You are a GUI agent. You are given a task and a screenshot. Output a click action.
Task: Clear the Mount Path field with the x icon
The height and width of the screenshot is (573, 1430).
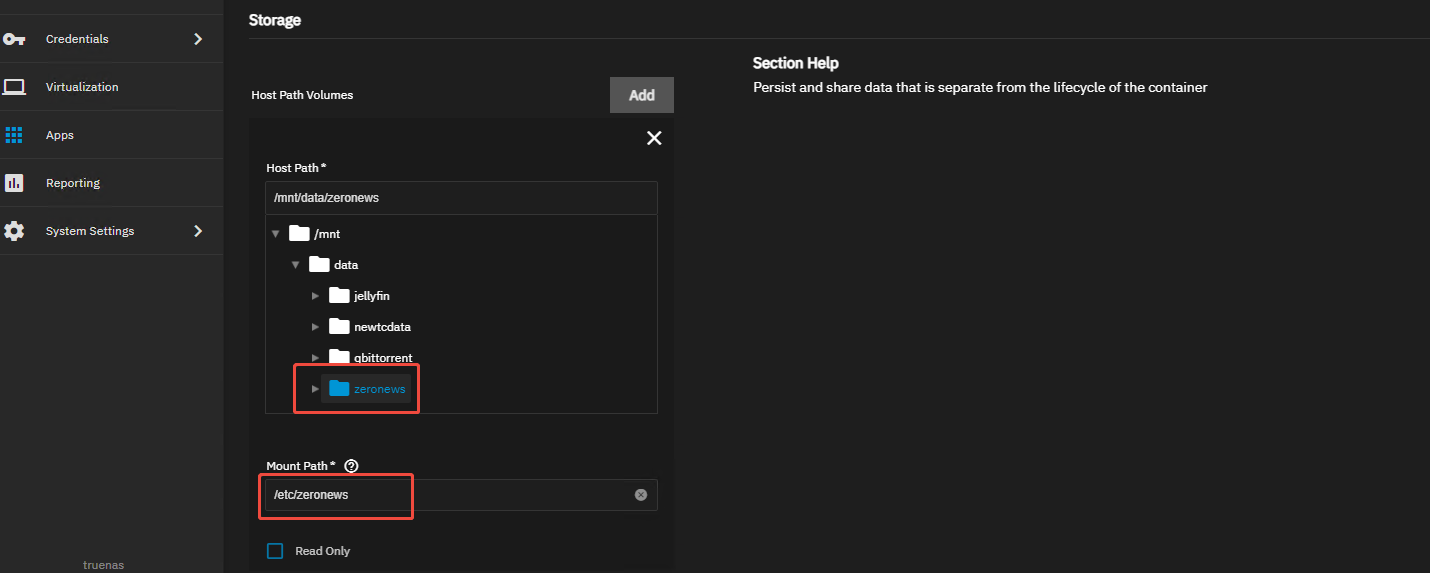pos(641,495)
